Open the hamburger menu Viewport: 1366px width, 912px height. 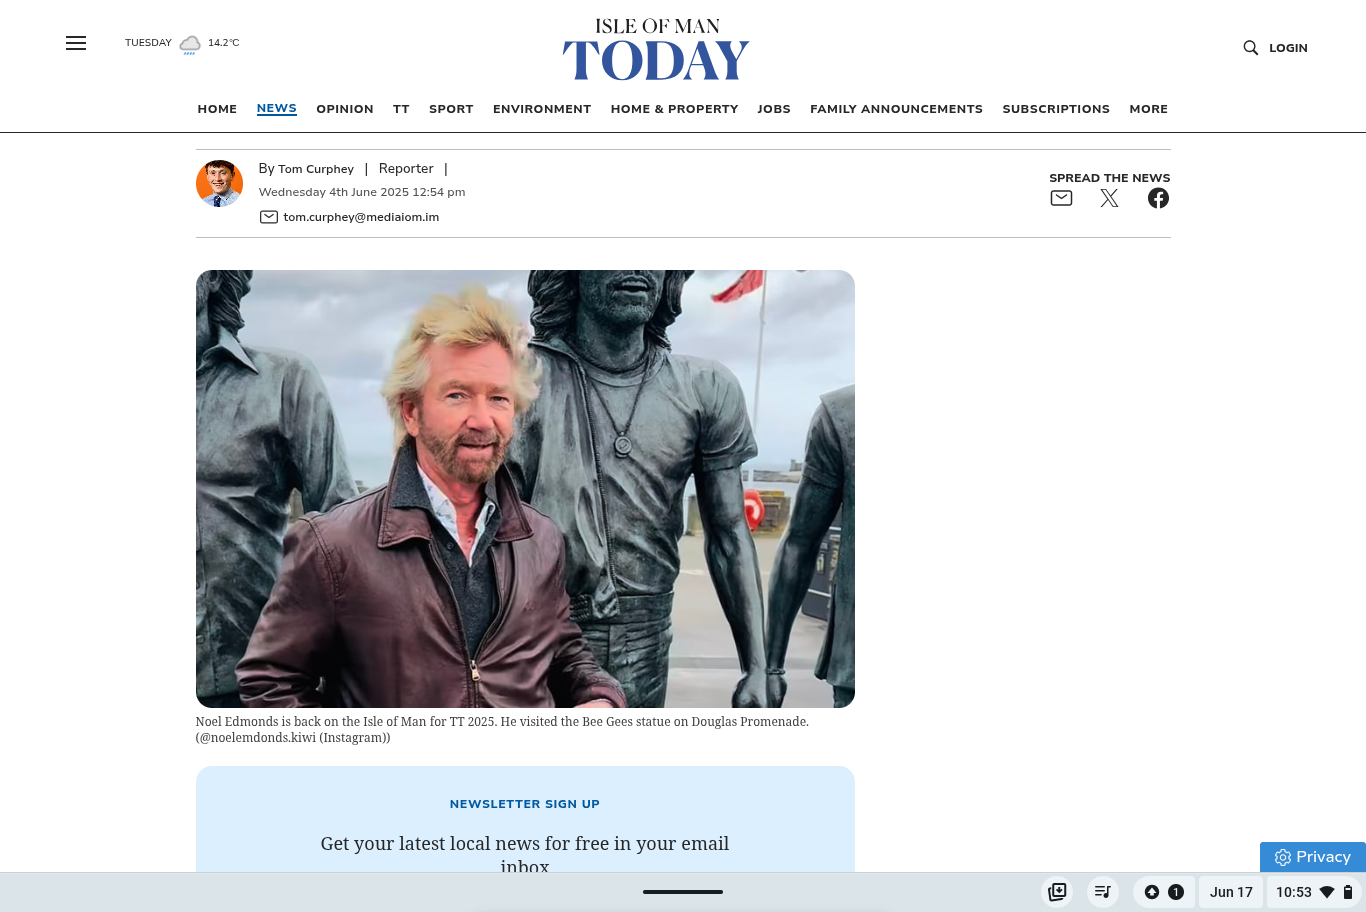[x=76, y=43]
